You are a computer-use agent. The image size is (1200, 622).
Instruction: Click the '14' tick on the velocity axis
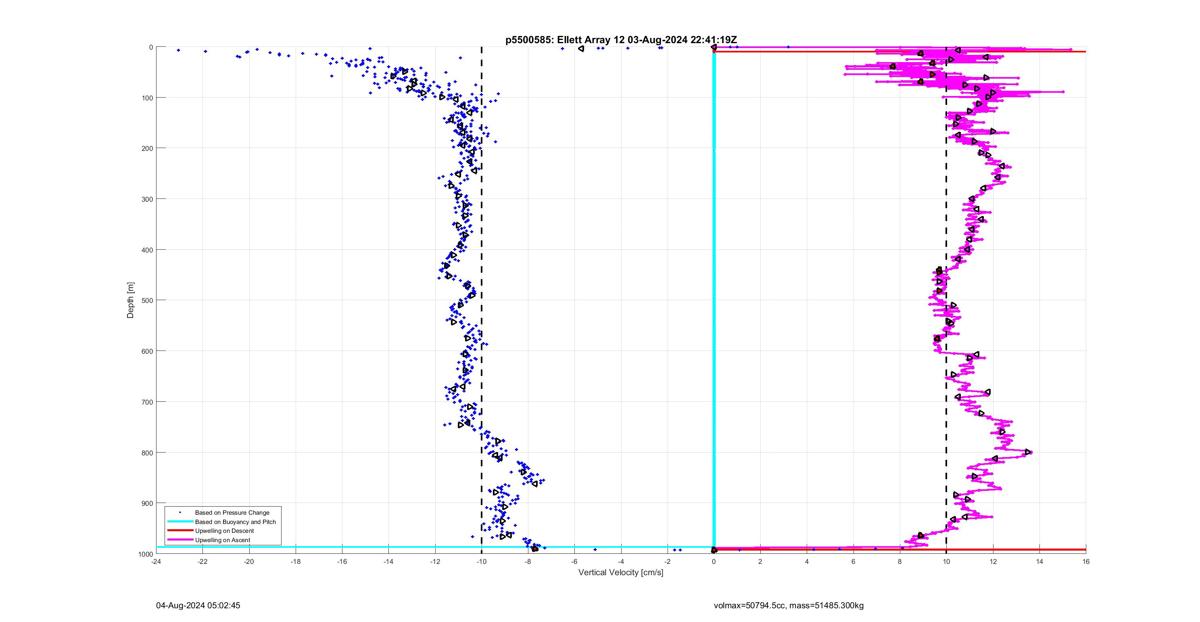click(x=1040, y=561)
